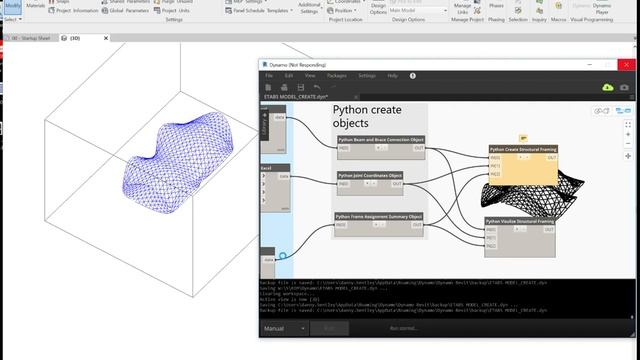Click the notification alert icon beside Help
Image resolution: width=640 pixels, height=360 pixels.
(x=413, y=76)
